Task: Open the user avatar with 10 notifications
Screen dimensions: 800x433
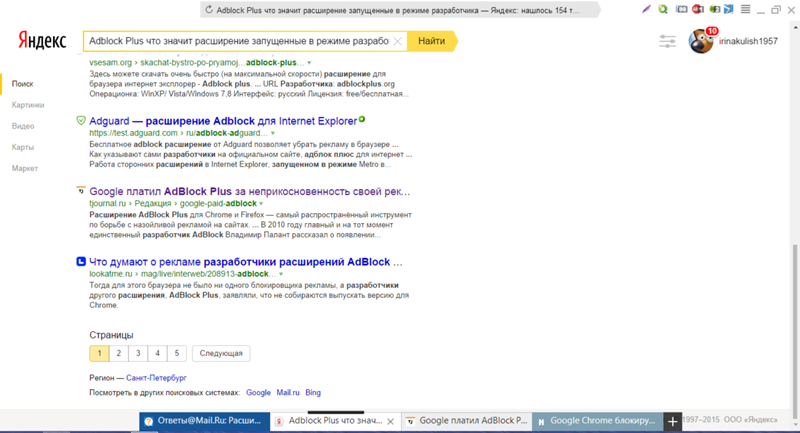Action: point(702,41)
